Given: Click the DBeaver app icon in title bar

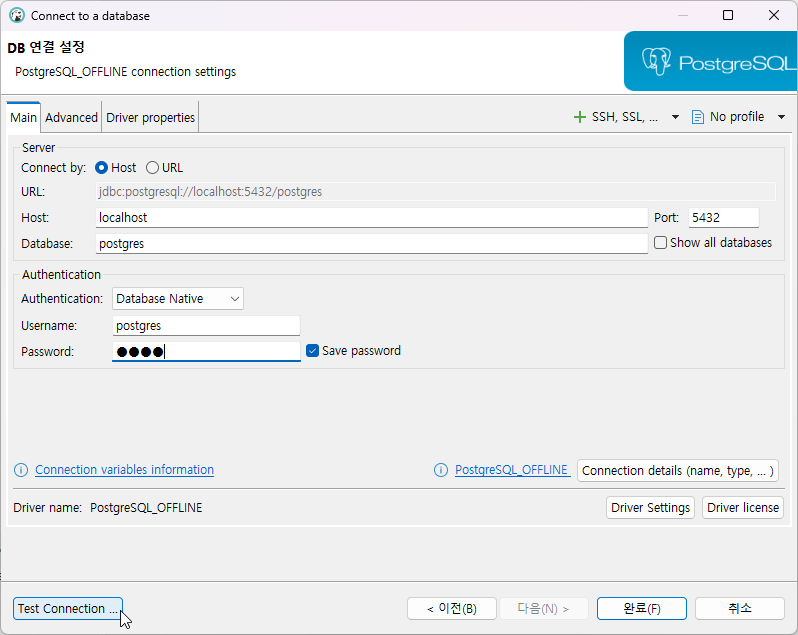Looking at the screenshot, I should tap(17, 15).
